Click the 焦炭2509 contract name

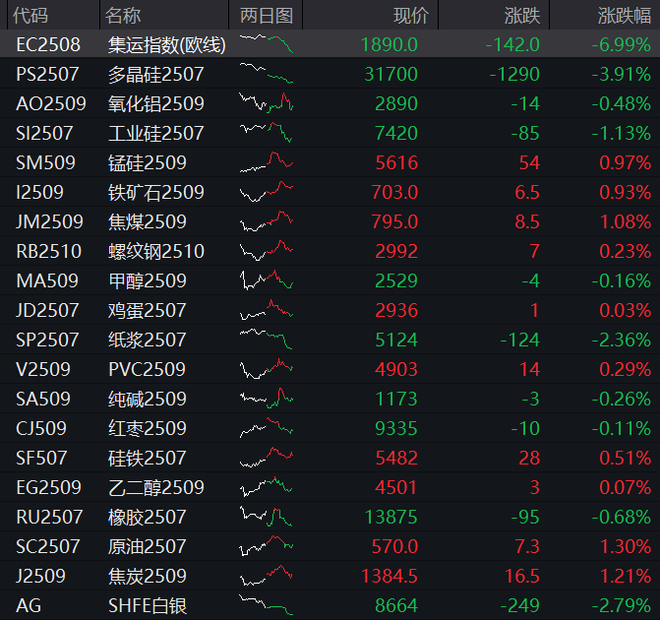[147, 576]
